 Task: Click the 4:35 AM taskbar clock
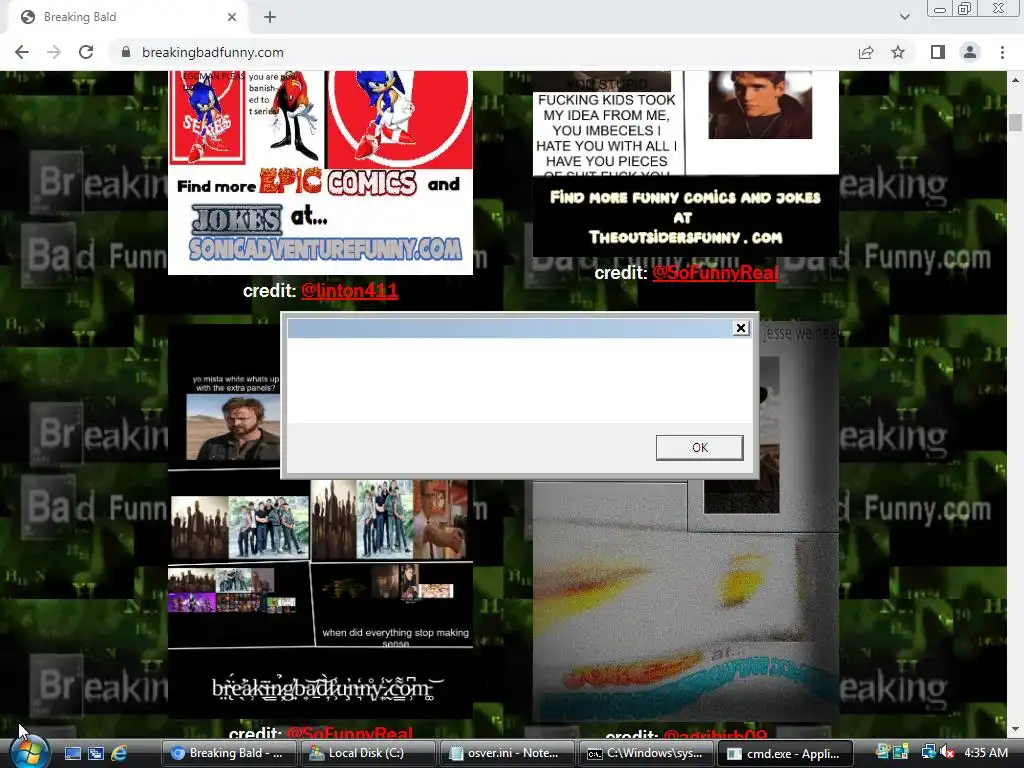985,753
